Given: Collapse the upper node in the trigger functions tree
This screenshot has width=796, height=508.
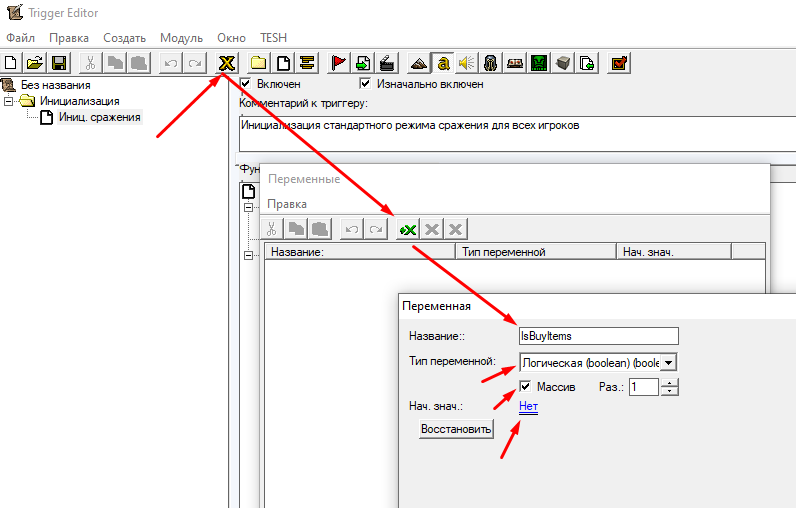Looking at the screenshot, I should (x=248, y=207).
